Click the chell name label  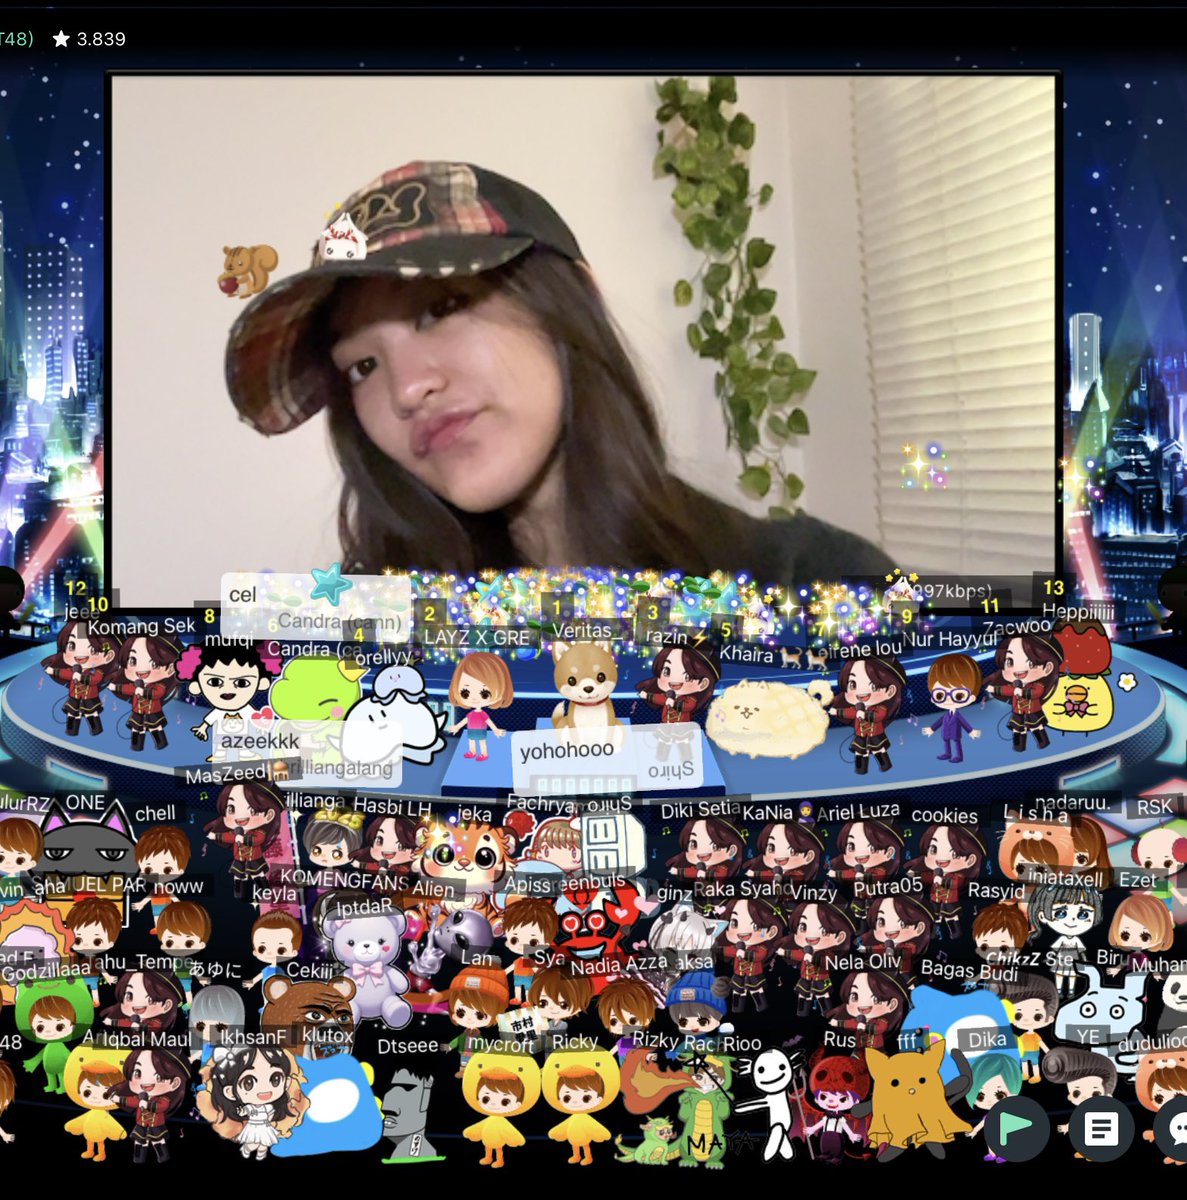click(x=155, y=813)
